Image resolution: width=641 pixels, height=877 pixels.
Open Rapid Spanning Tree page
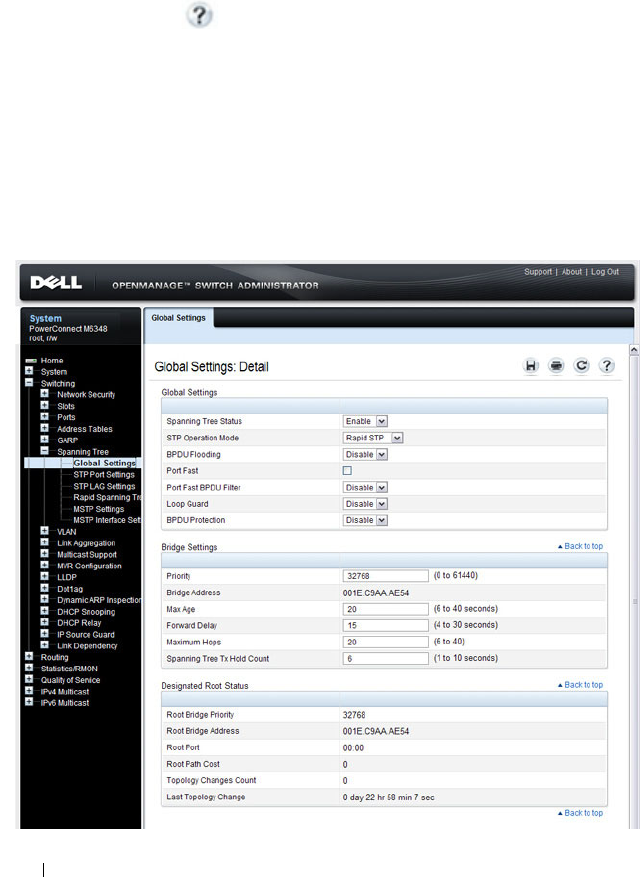point(107,497)
